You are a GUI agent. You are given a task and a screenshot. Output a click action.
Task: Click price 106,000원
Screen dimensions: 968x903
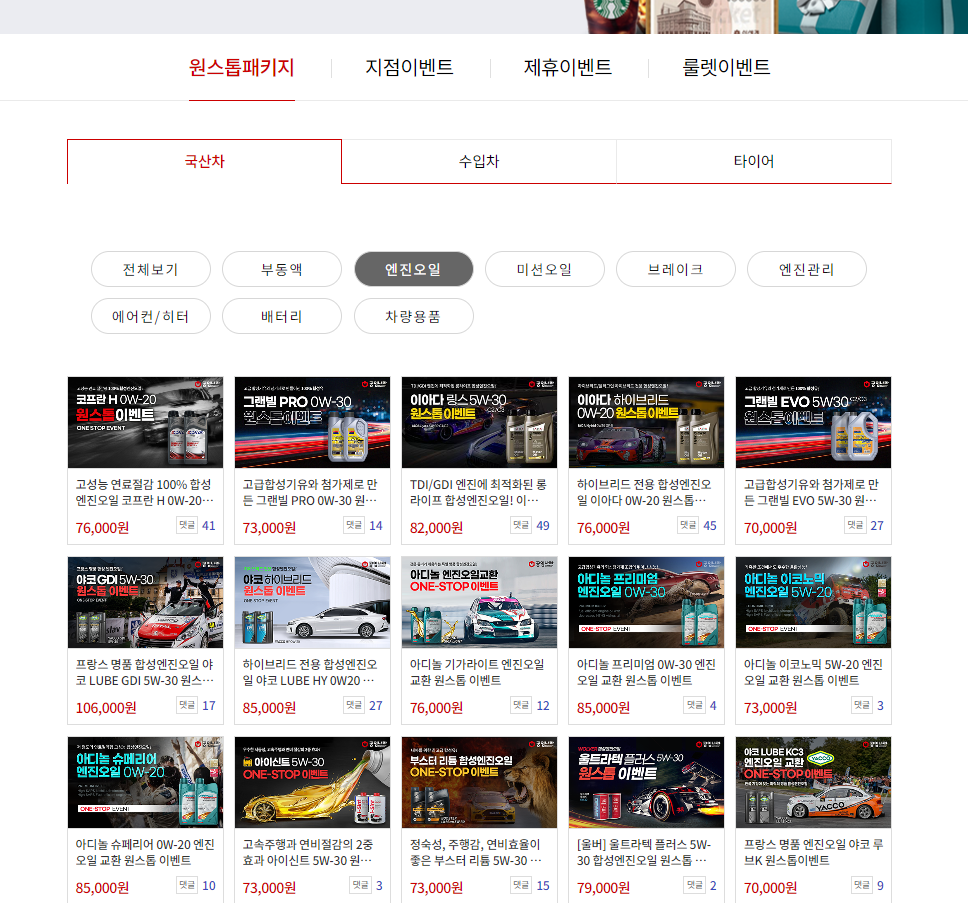(x=106, y=708)
